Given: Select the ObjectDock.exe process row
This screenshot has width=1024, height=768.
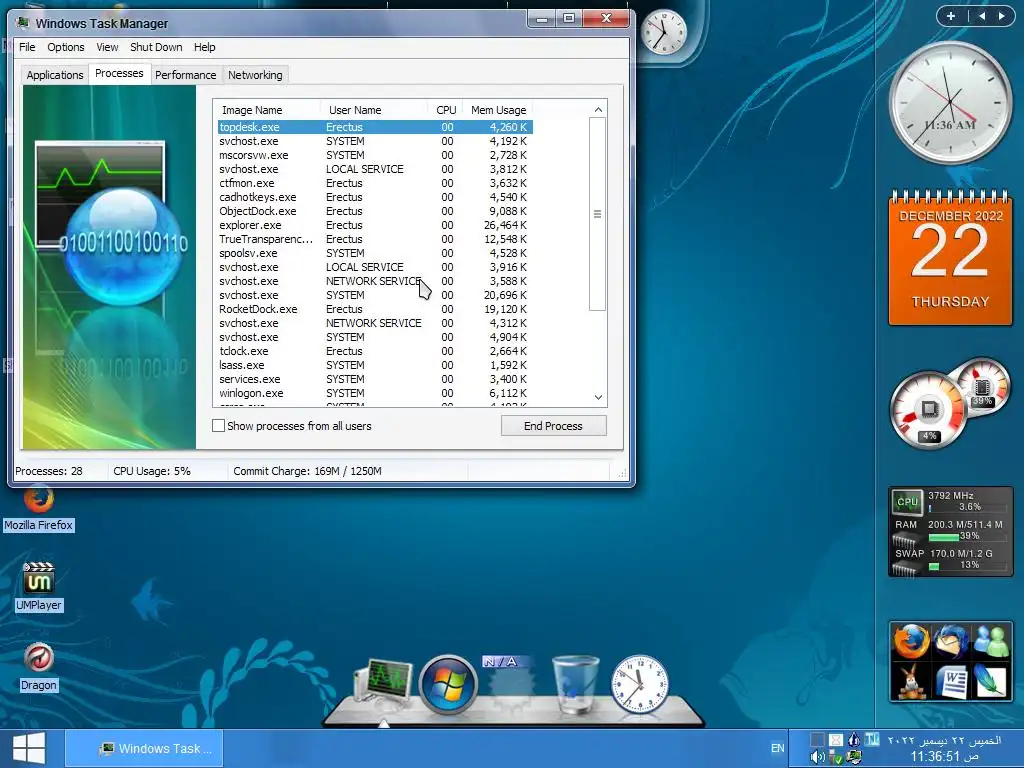Looking at the screenshot, I should pyautogui.click(x=375, y=211).
